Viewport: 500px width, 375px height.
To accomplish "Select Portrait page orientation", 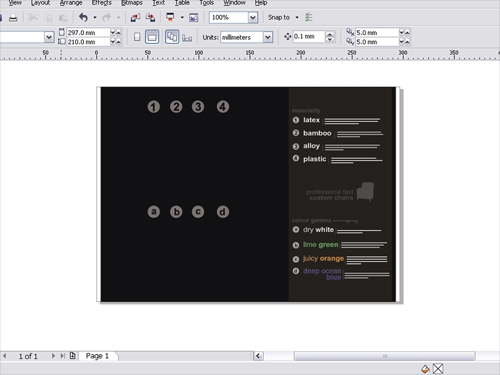I will [x=137, y=37].
